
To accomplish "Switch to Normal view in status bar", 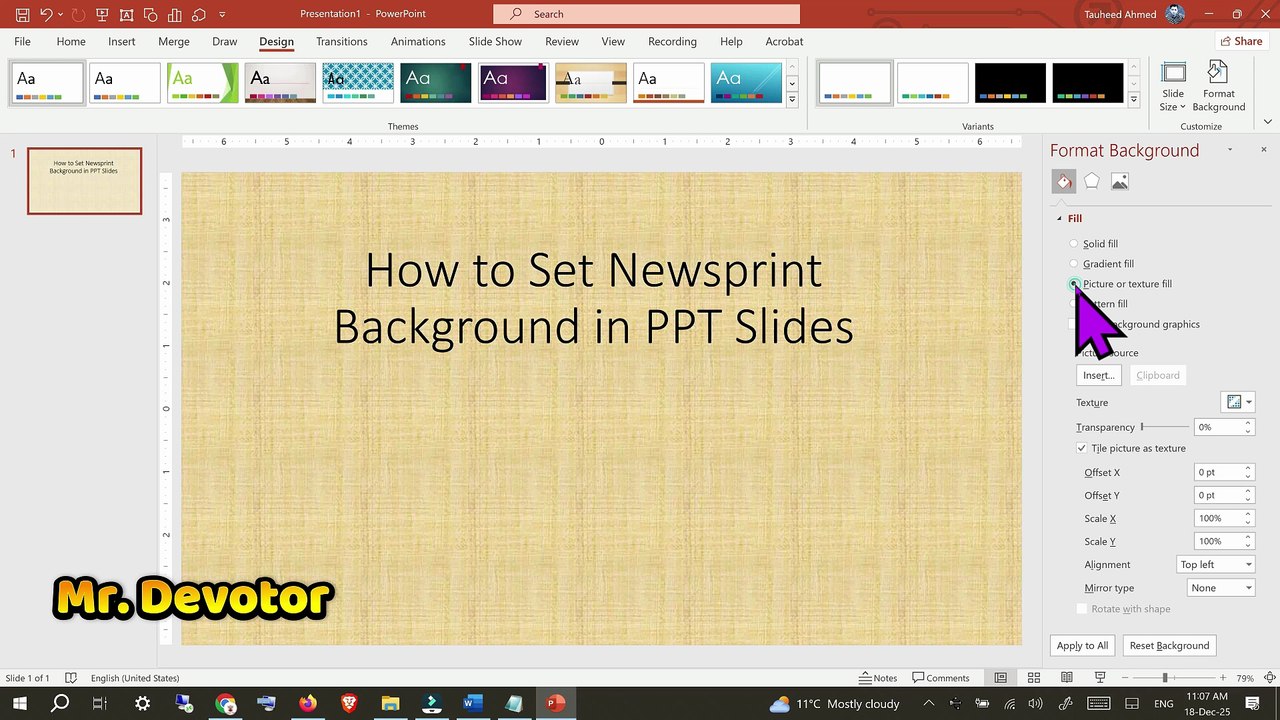I will [1000, 678].
